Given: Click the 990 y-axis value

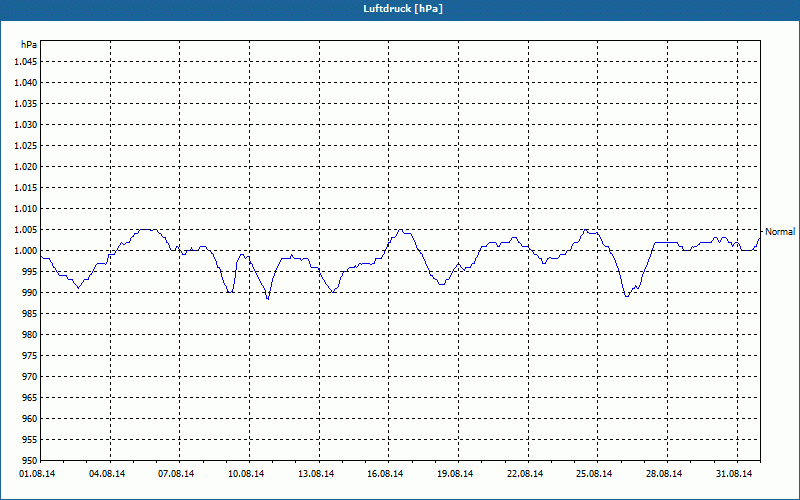Looking at the screenshot, I should pyautogui.click(x=31, y=292).
